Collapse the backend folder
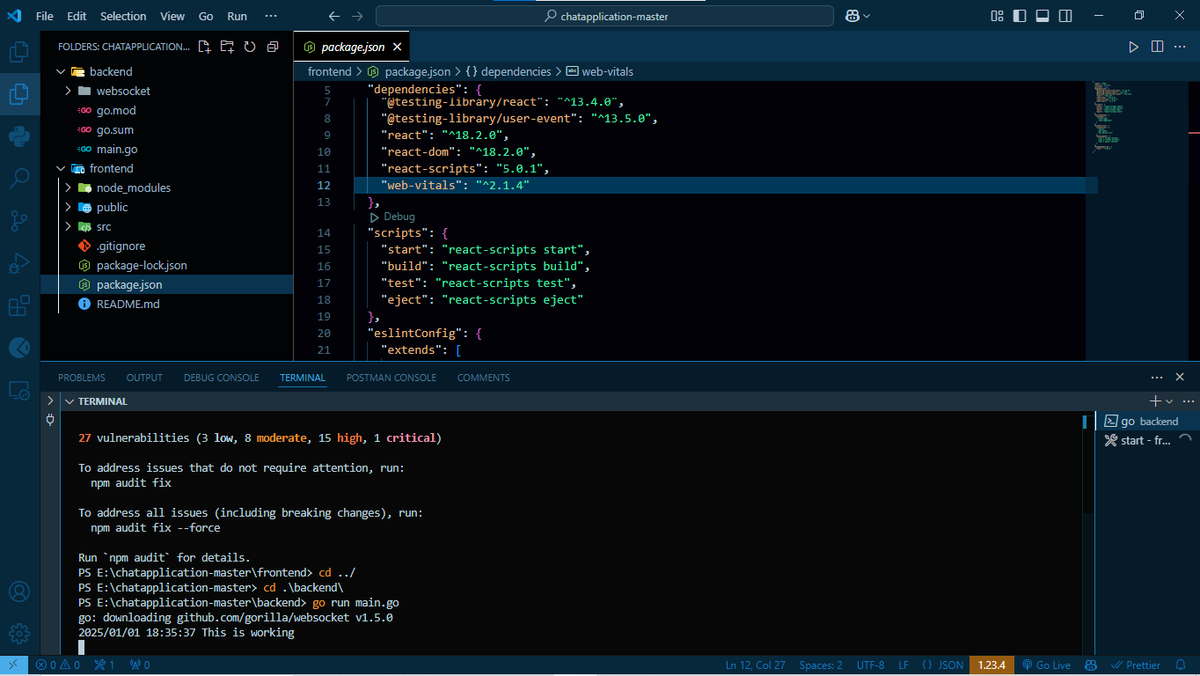The width and height of the screenshot is (1200, 676). 62,72
